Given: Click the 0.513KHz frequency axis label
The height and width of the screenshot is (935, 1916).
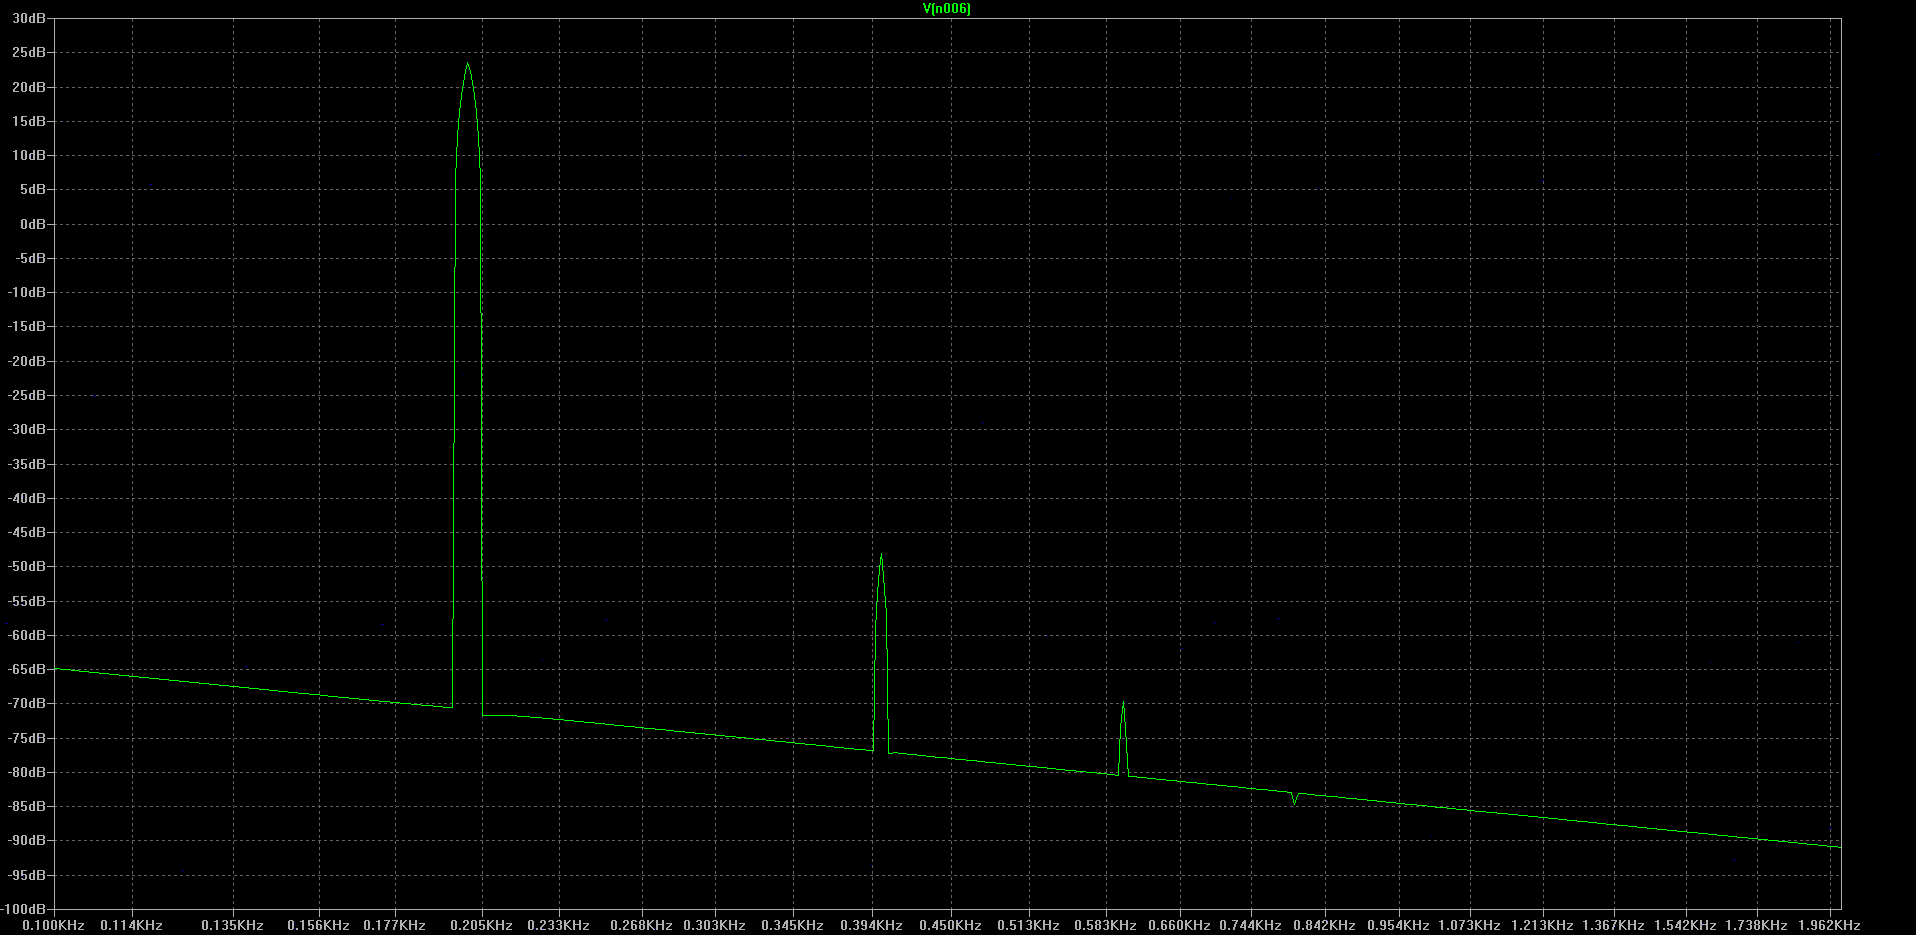Looking at the screenshot, I should pyautogui.click(x=1029, y=926).
